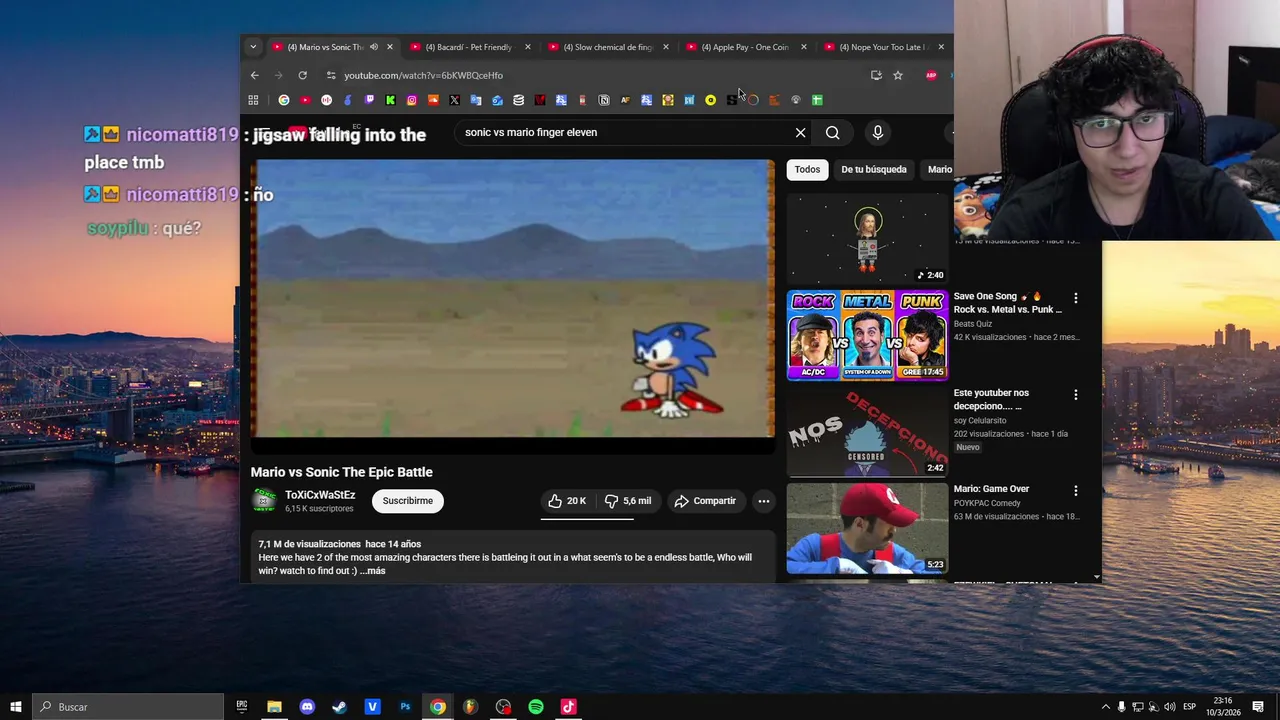Open the Mario red cap video thumbnail
The image size is (1280, 720).
click(867, 528)
